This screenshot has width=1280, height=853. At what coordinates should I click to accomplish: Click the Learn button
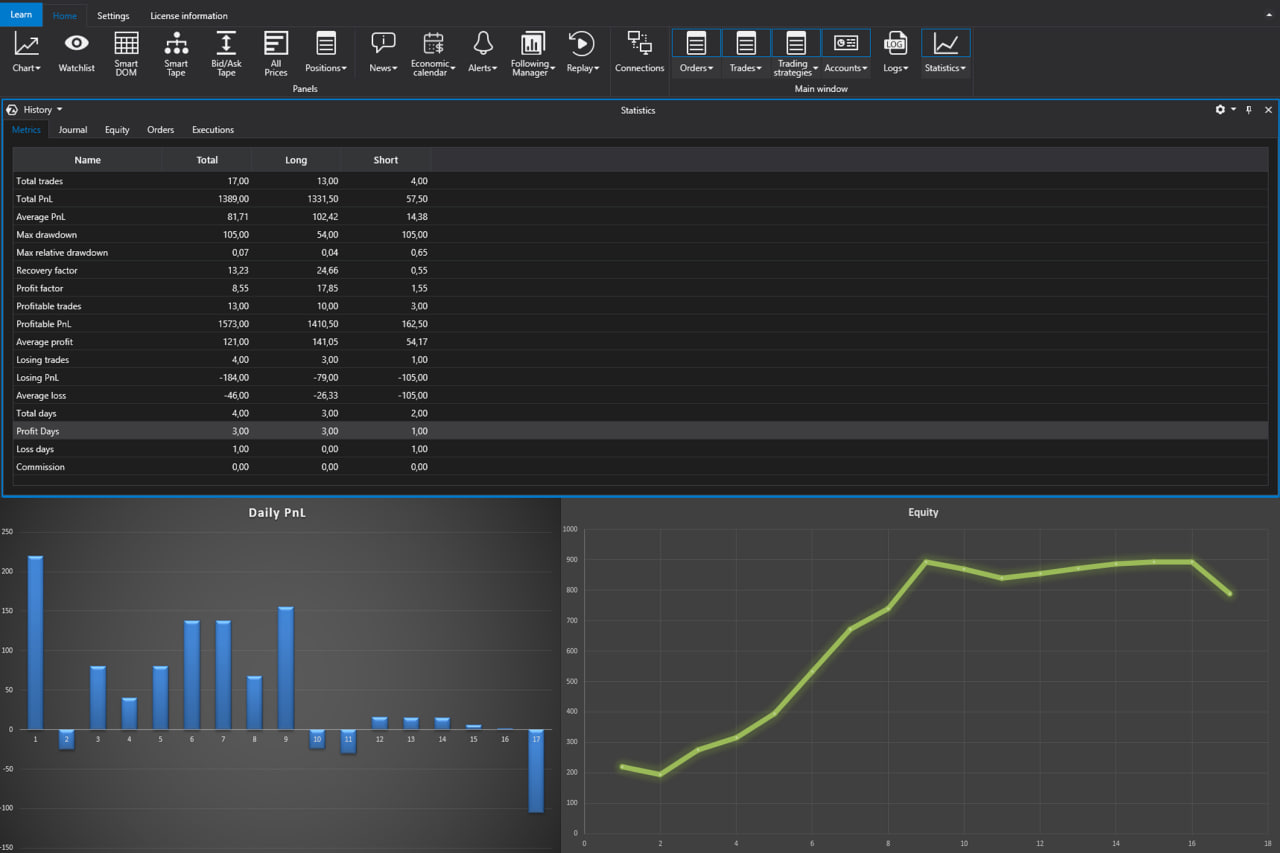21,15
